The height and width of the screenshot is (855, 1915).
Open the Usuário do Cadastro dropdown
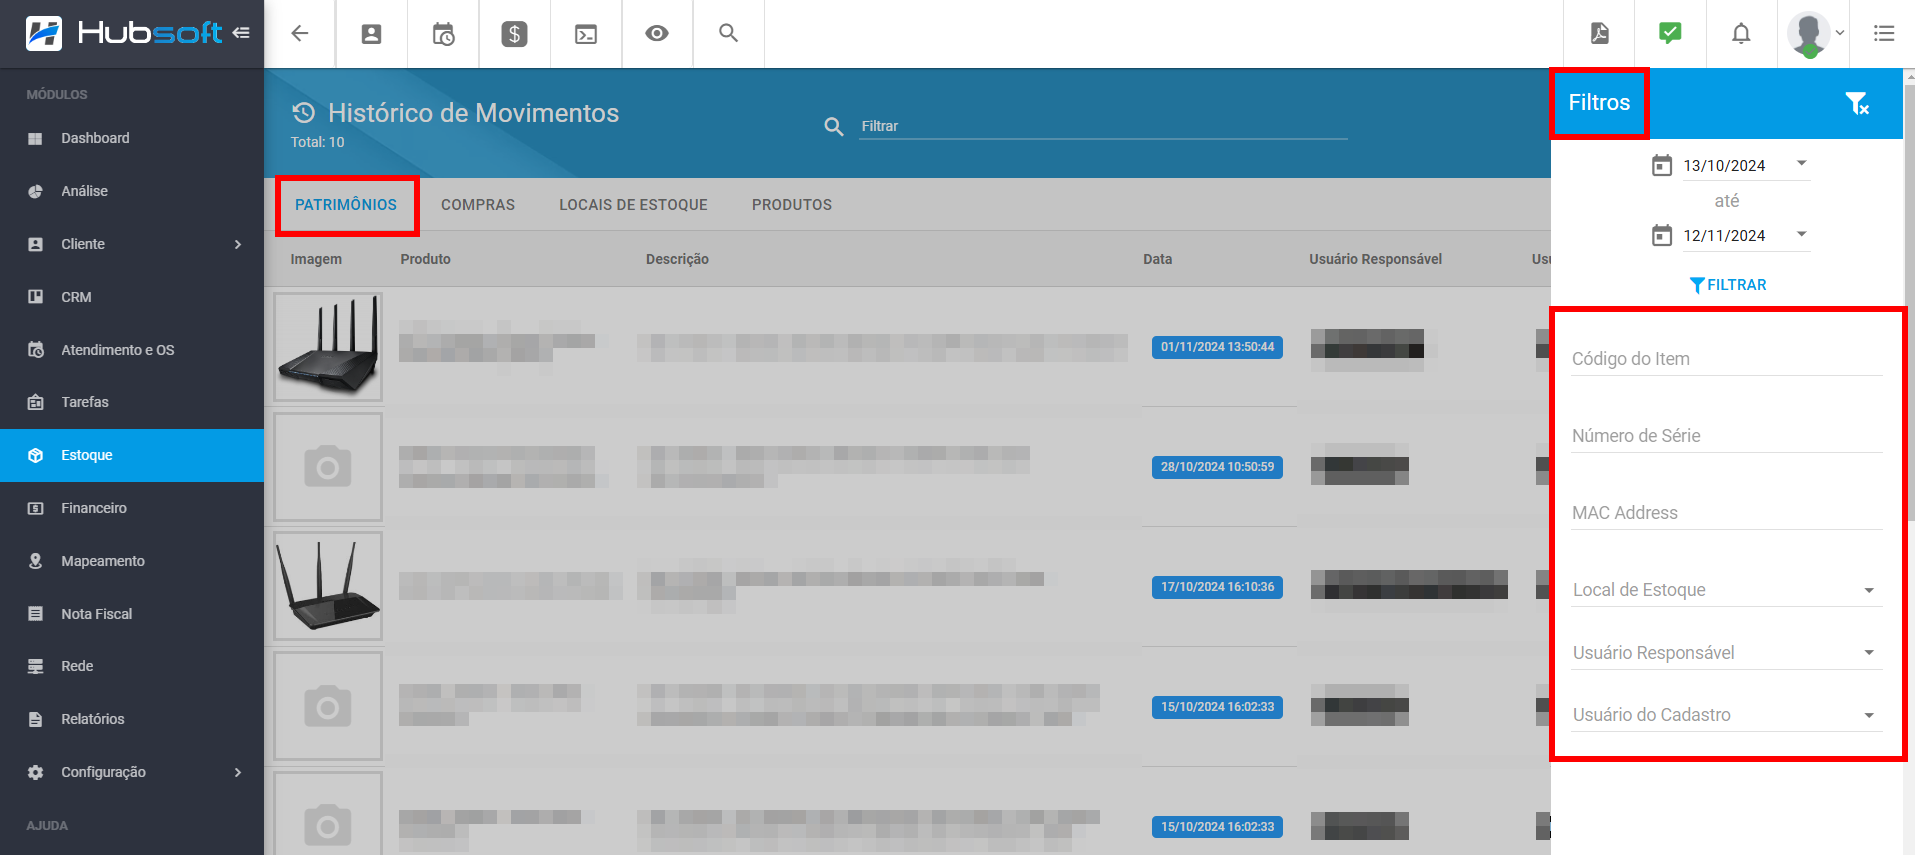tap(1727, 715)
